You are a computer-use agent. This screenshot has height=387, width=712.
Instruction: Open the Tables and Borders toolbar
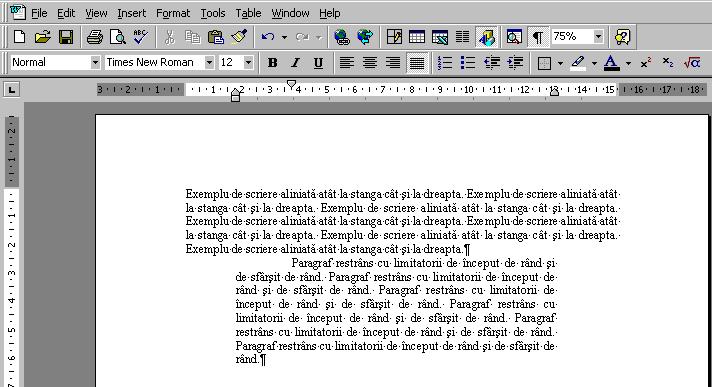[394, 37]
